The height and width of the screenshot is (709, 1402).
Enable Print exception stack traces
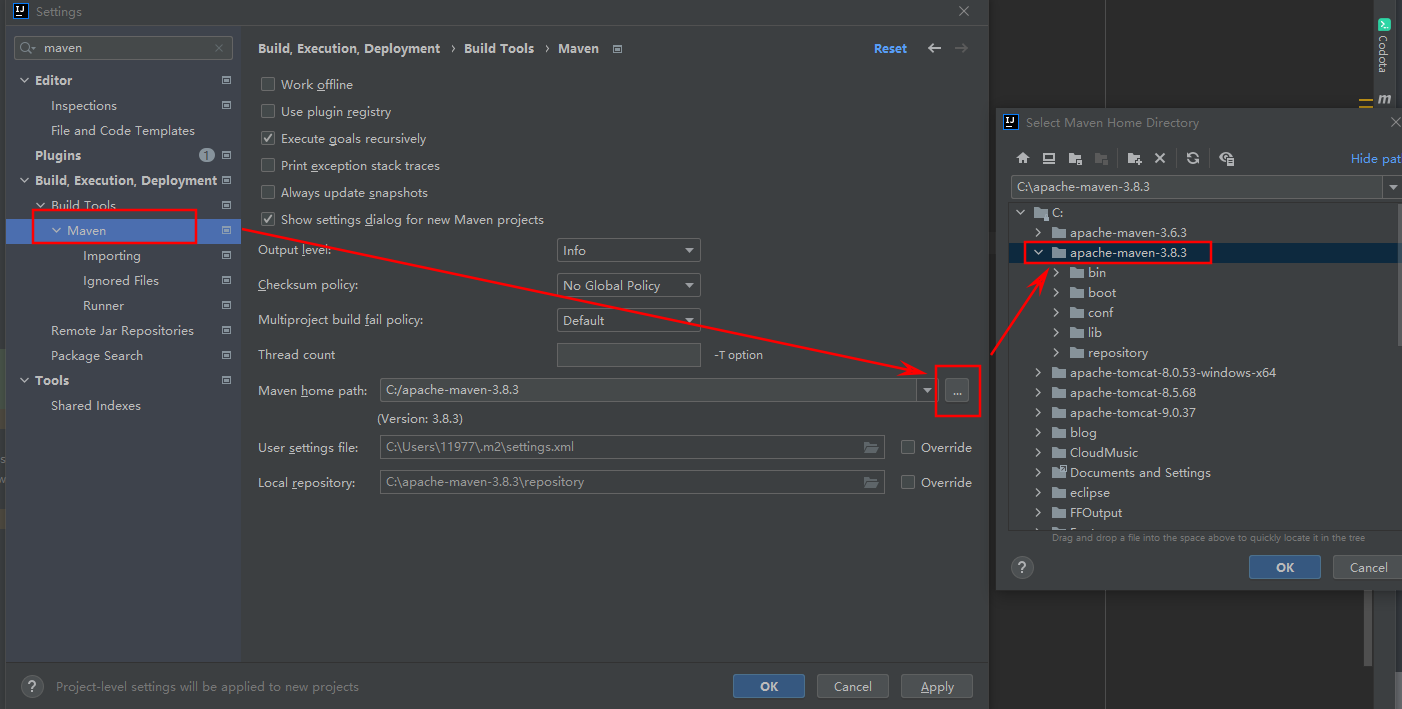coord(268,165)
